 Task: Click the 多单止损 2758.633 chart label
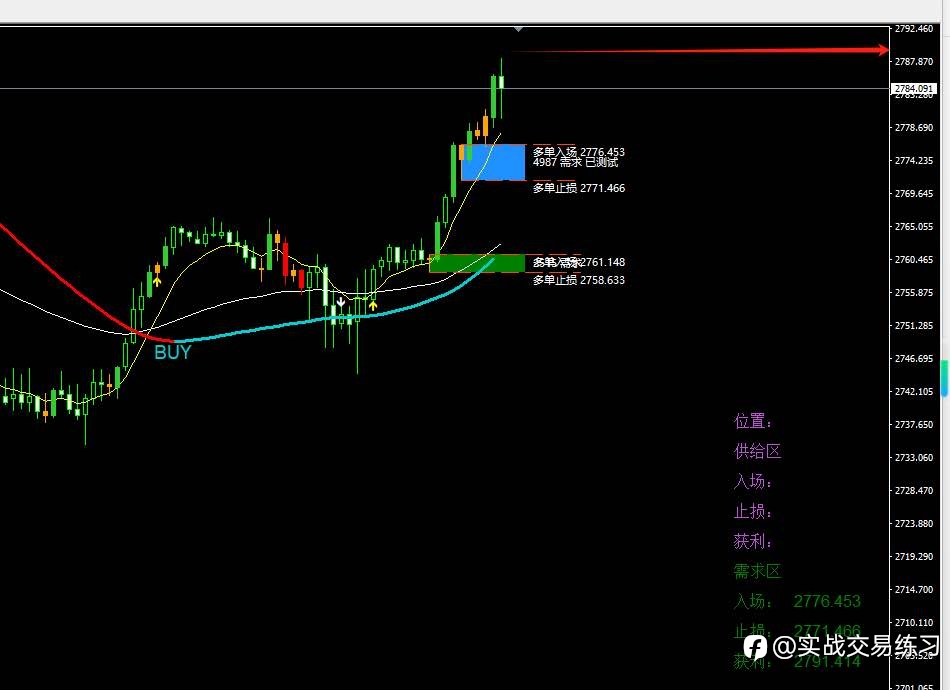click(579, 280)
